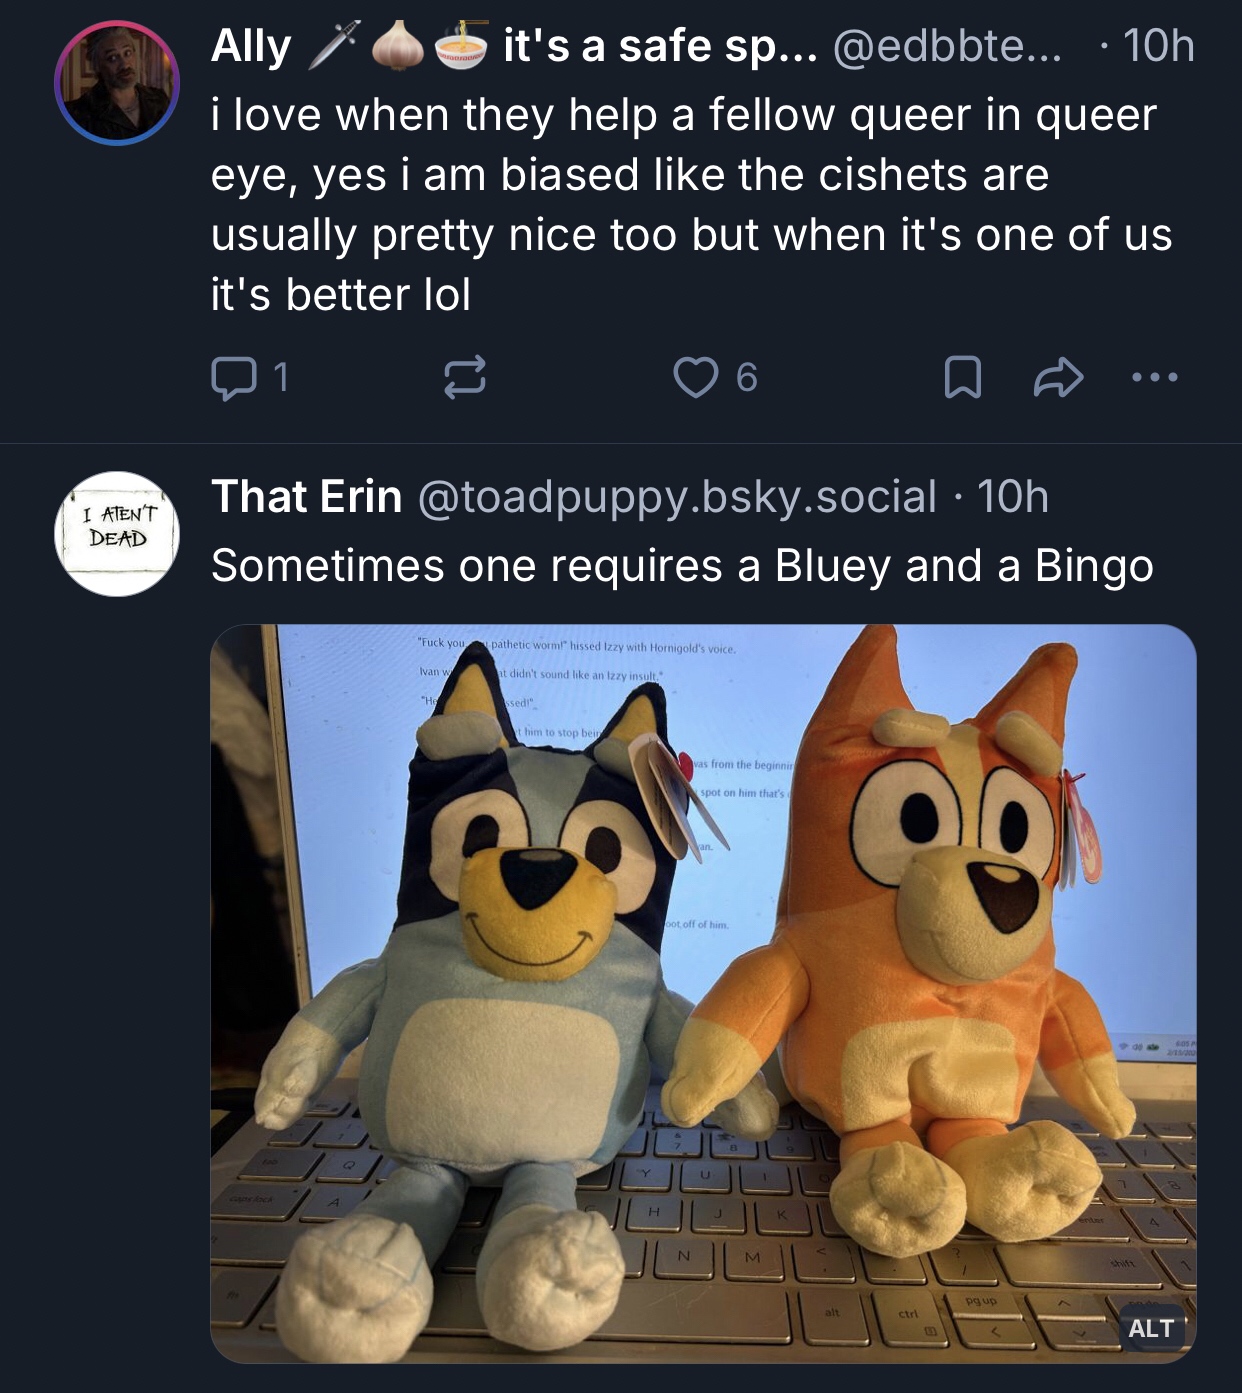The height and width of the screenshot is (1393, 1242).
Task: Open the @toadpuppy.bsky.social handle
Action: (x=676, y=497)
